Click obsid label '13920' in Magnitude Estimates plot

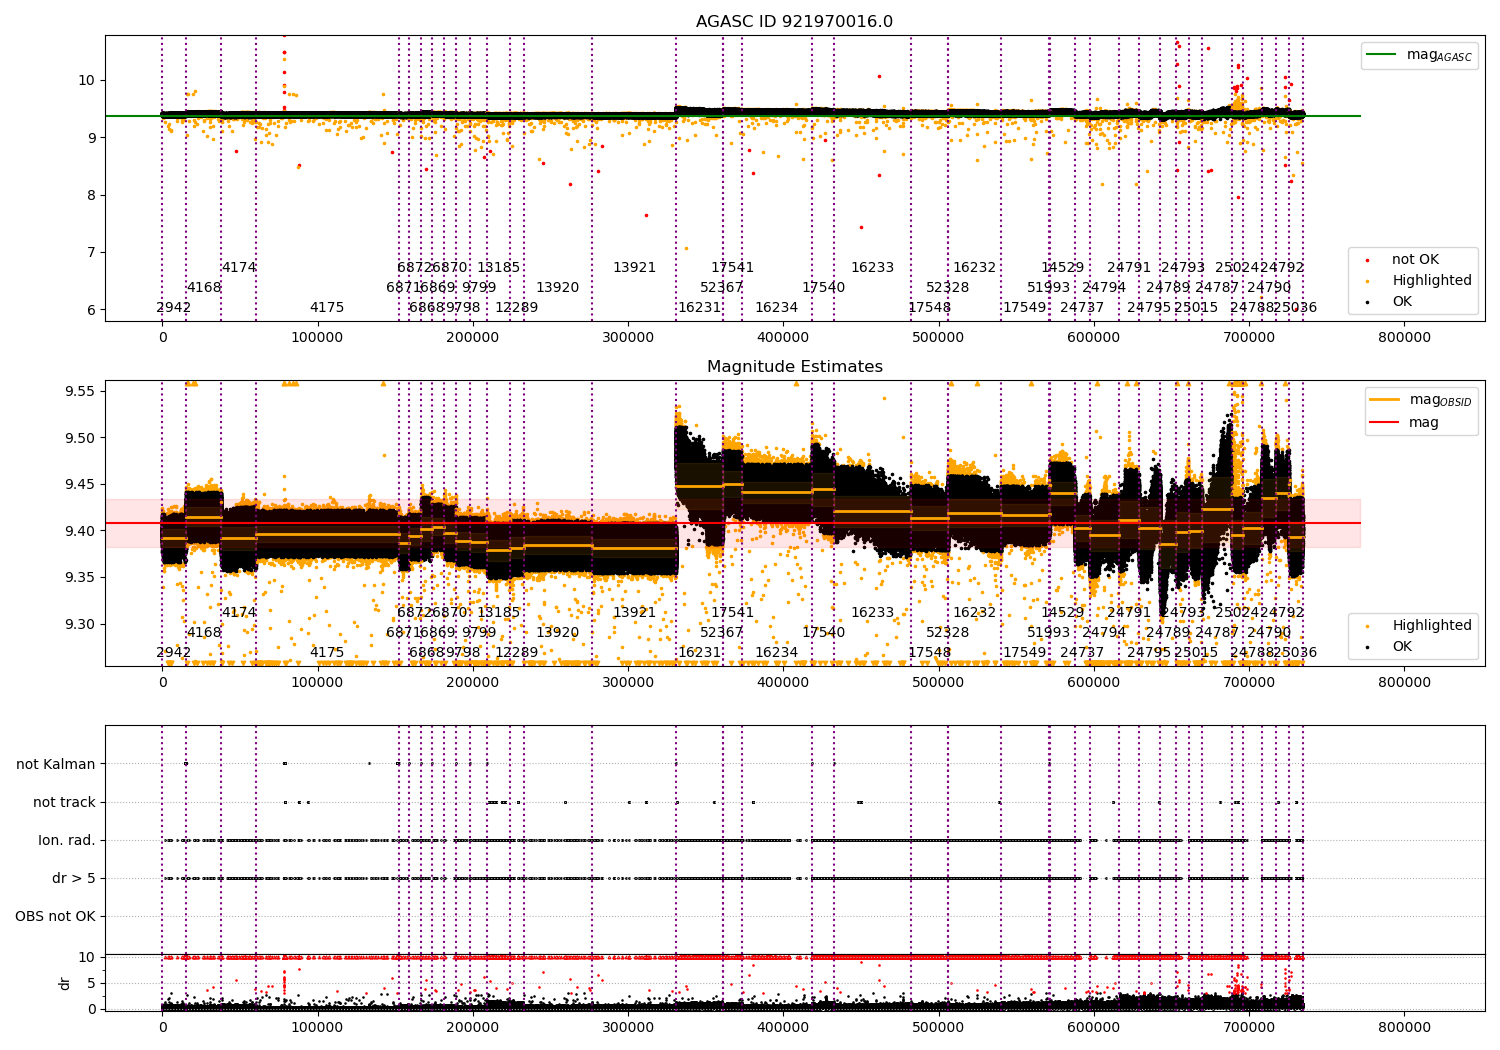(558, 633)
